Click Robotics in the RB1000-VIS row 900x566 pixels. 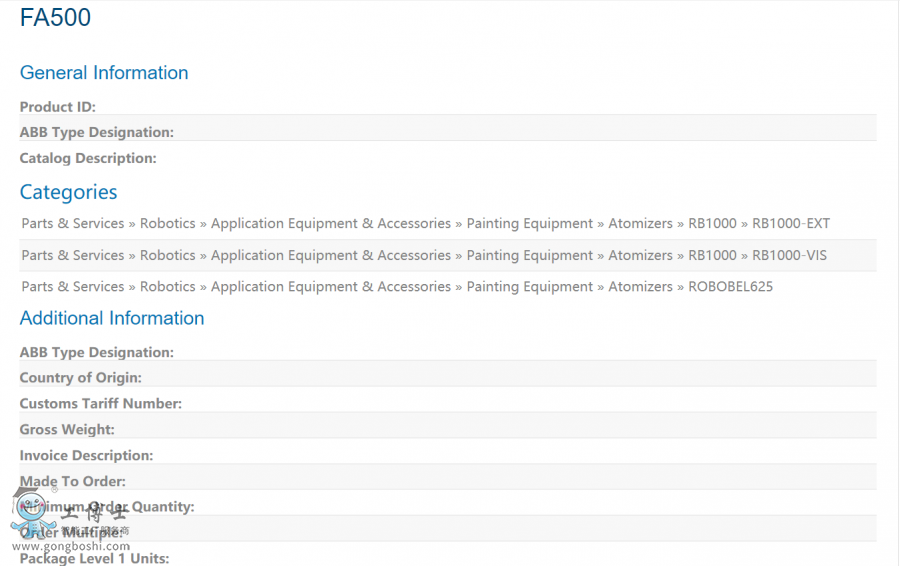tap(168, 256)
